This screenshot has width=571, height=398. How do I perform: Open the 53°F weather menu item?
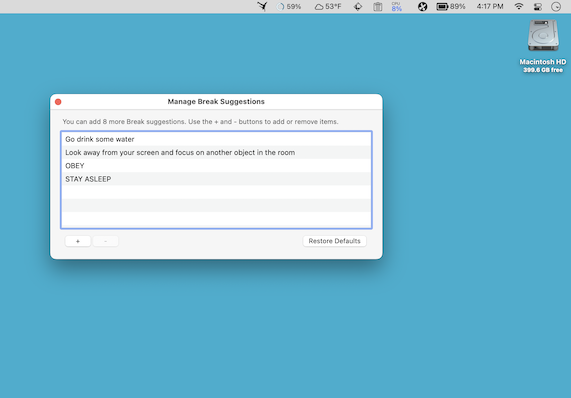[328, 7]
